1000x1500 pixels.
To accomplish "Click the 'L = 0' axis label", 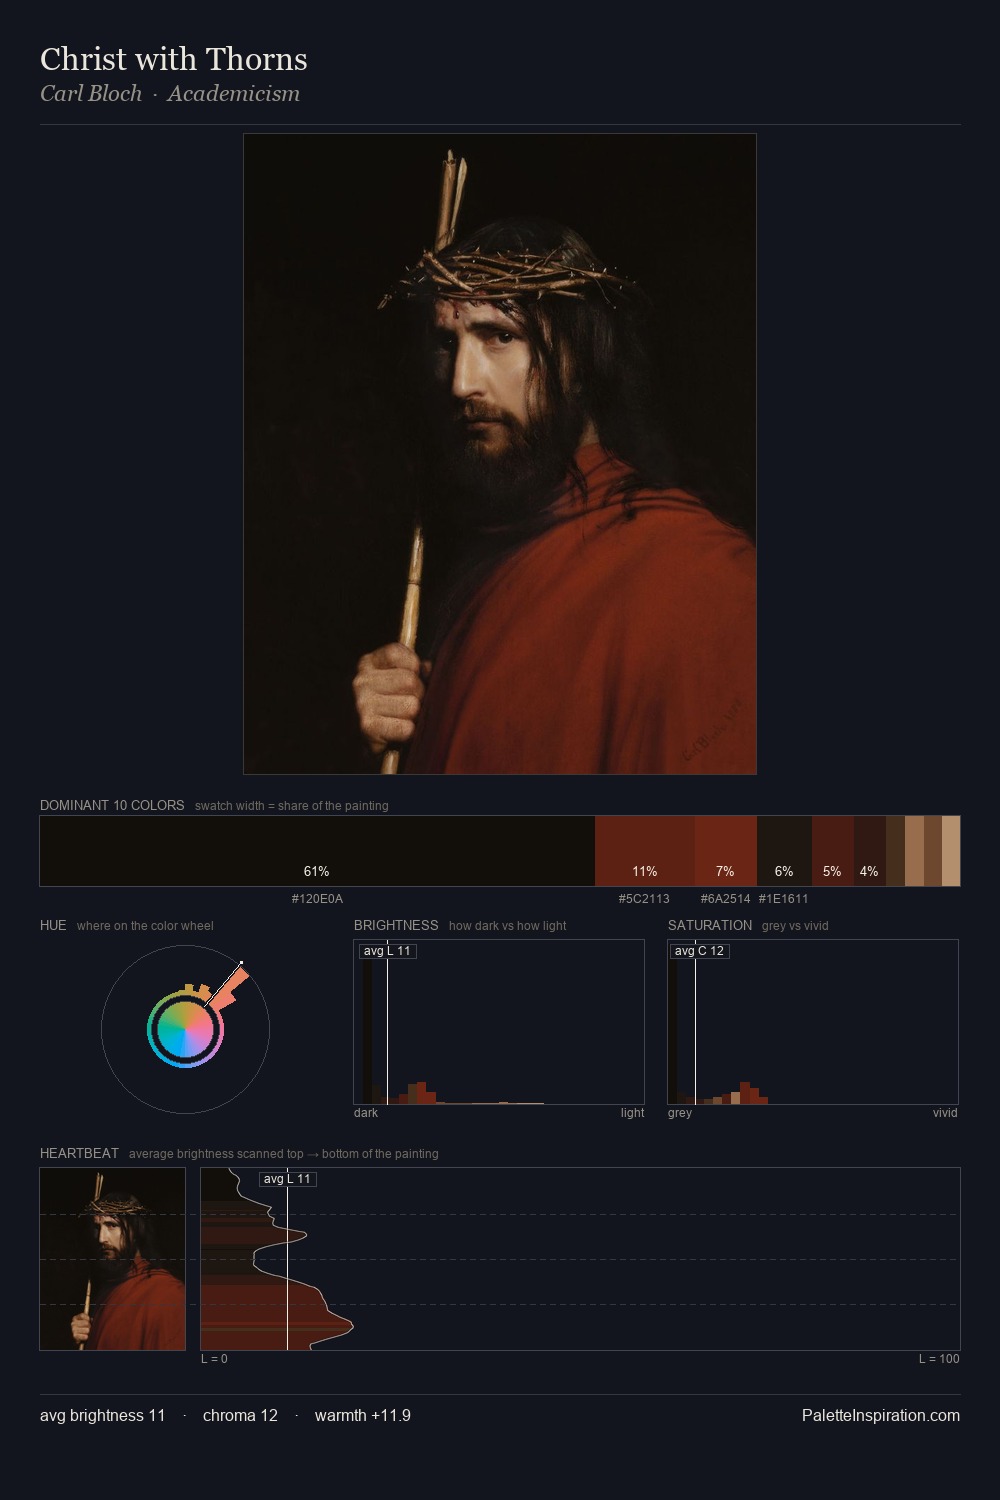I will click(x=214, y=1359).
